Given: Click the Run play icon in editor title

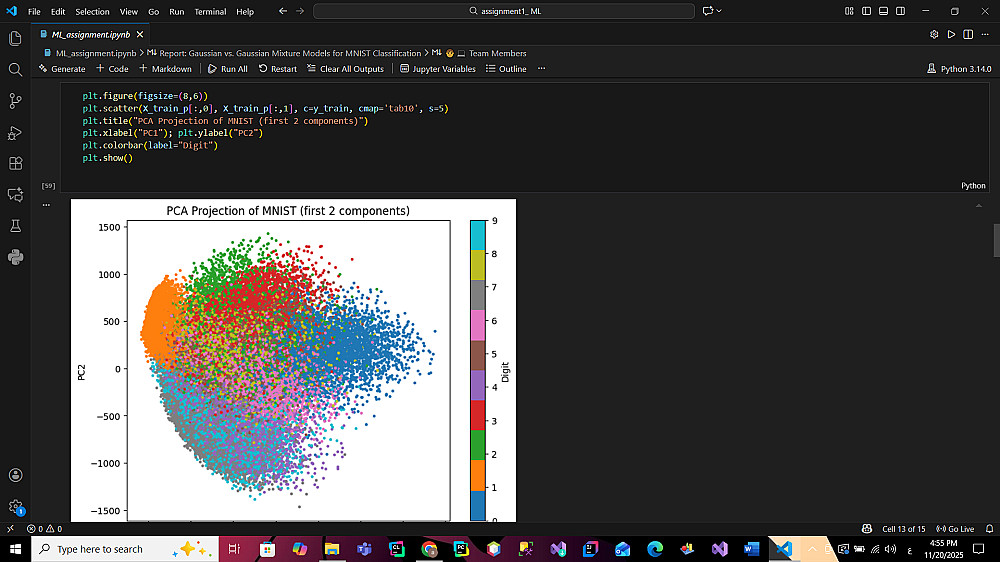Looking at the screenshot, I should point(952,34).
